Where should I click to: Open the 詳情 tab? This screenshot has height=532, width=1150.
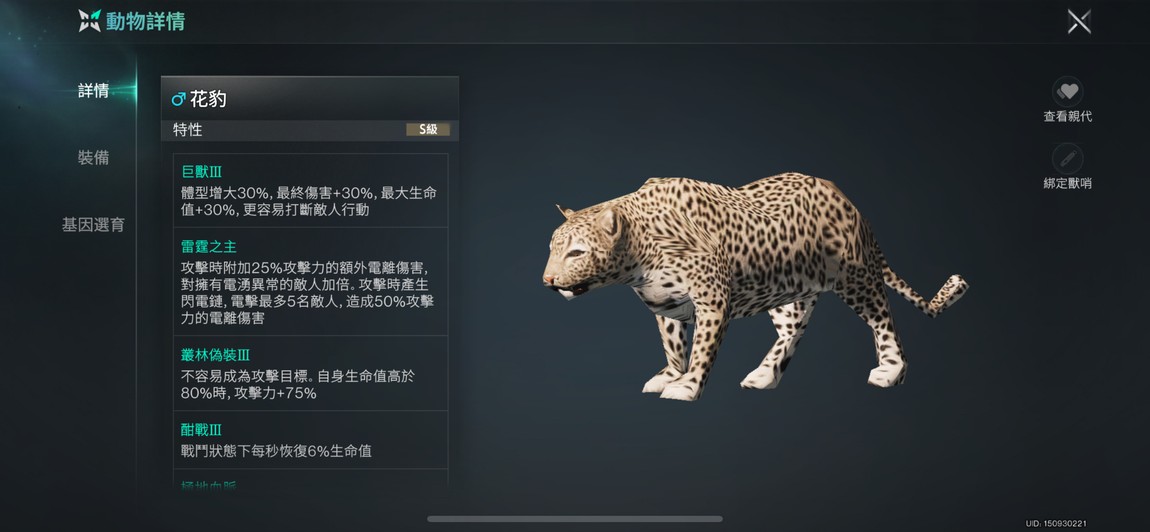coord(94,91)
